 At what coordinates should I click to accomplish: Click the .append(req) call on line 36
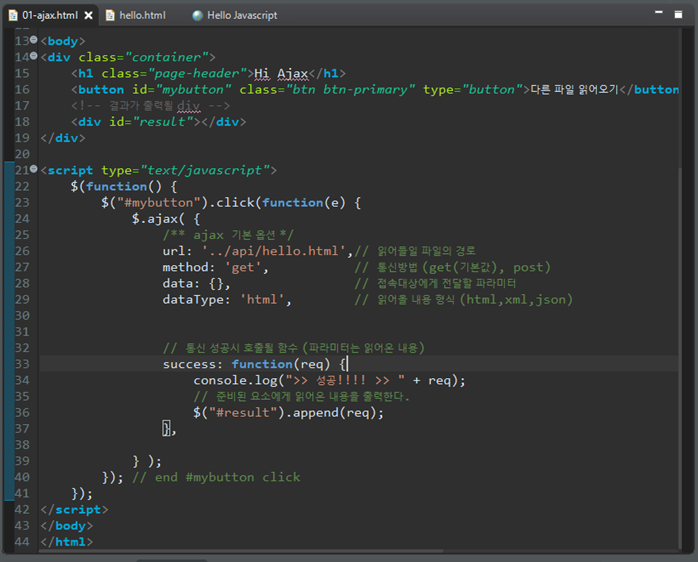(x=334, y=412)
